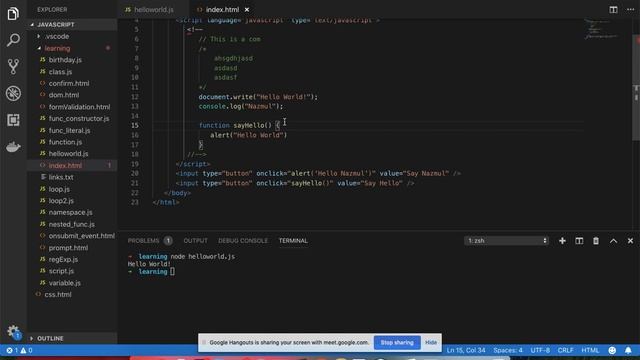640x360 pixels.
Task: Choose terminal from 1: zsh dropdown
Action: [x=506, y=241]
